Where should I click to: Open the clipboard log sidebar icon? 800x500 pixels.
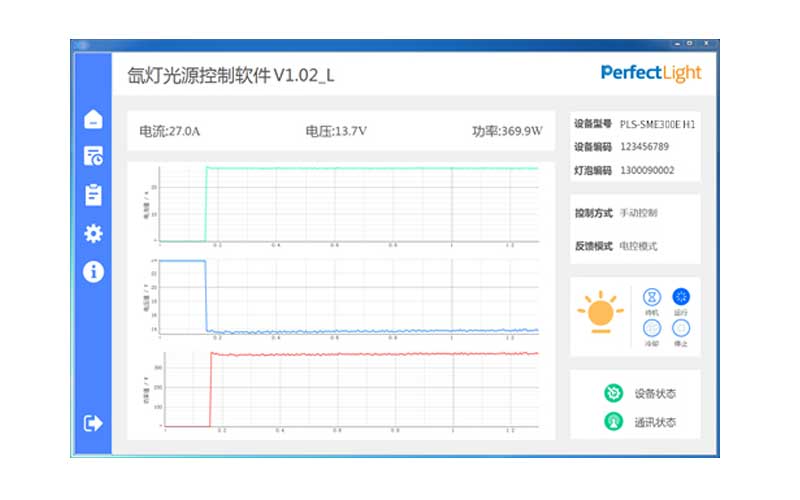[93, 194]
